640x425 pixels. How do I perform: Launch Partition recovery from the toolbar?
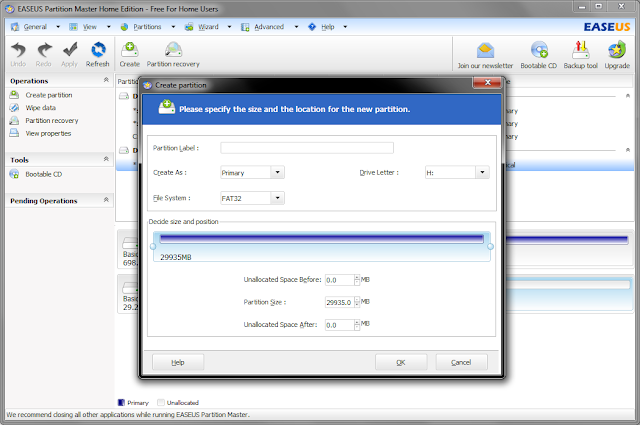tap(173, 50)
